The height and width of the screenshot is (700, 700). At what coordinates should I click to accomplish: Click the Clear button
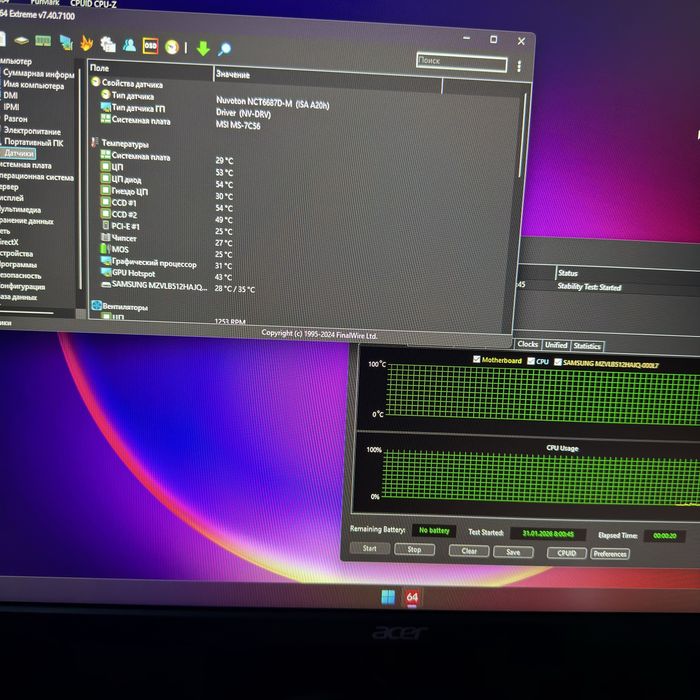469,551
